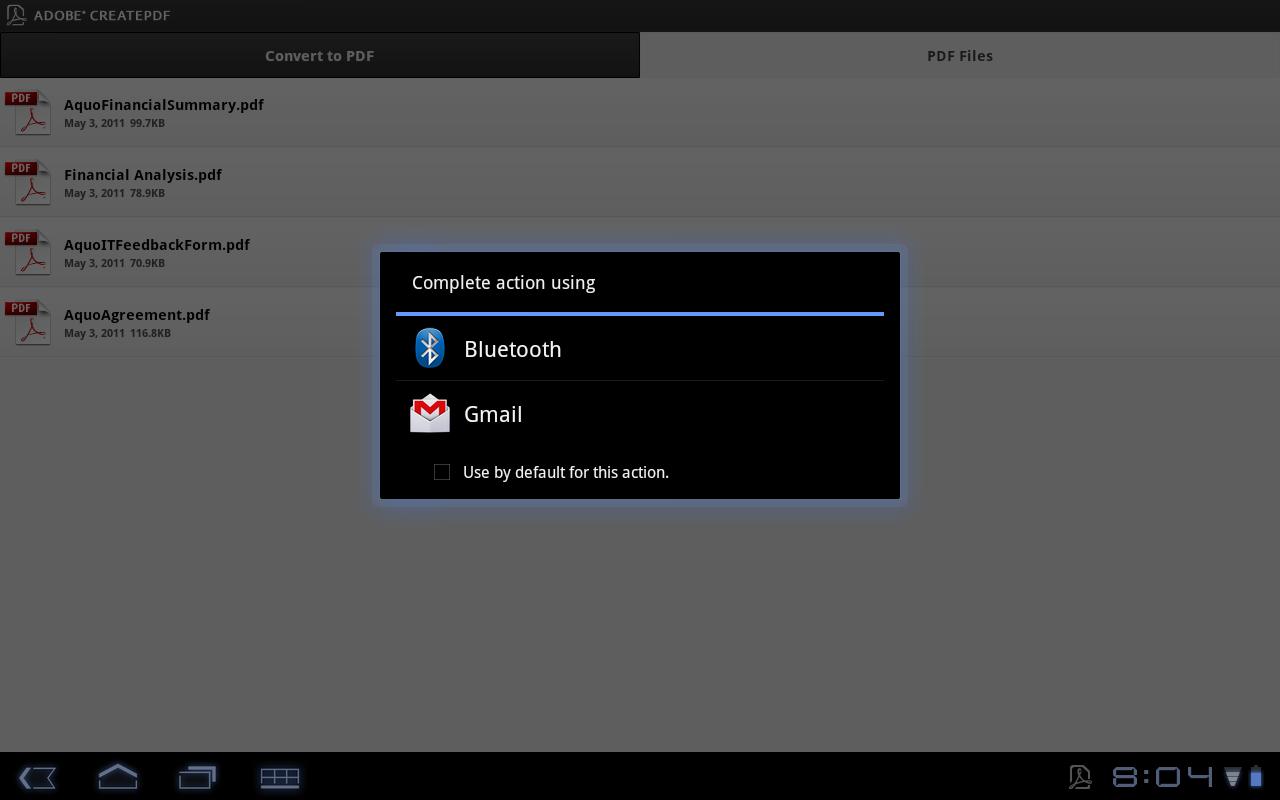Open AquoAgreement.pdf file name

[137, 314]
